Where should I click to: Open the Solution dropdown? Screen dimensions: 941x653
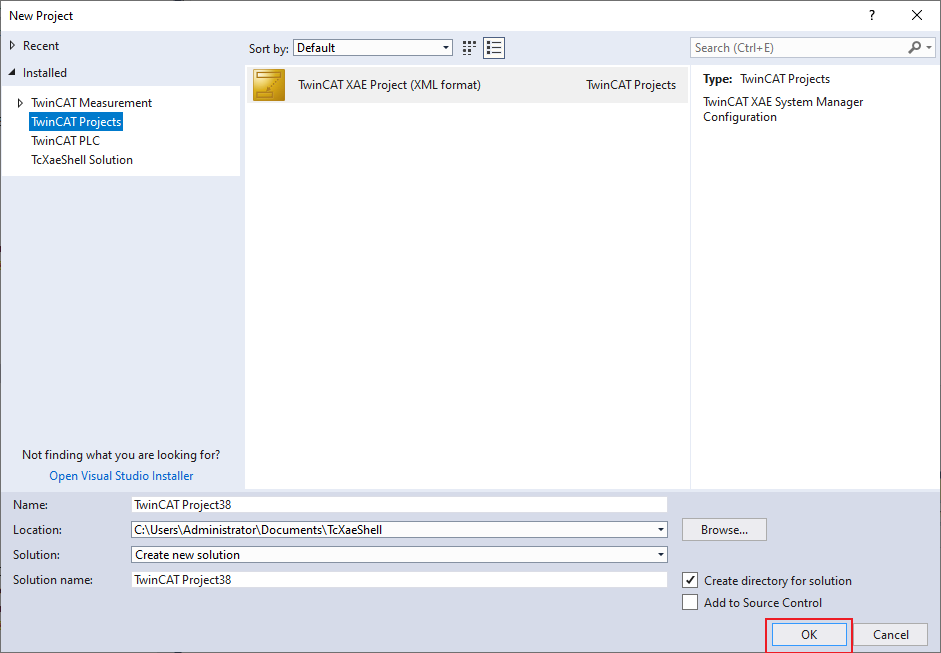tap(399, 555)
